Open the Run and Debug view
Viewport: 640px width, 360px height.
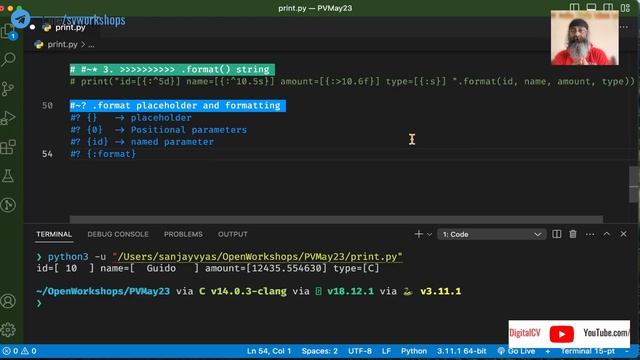(8, 118)
